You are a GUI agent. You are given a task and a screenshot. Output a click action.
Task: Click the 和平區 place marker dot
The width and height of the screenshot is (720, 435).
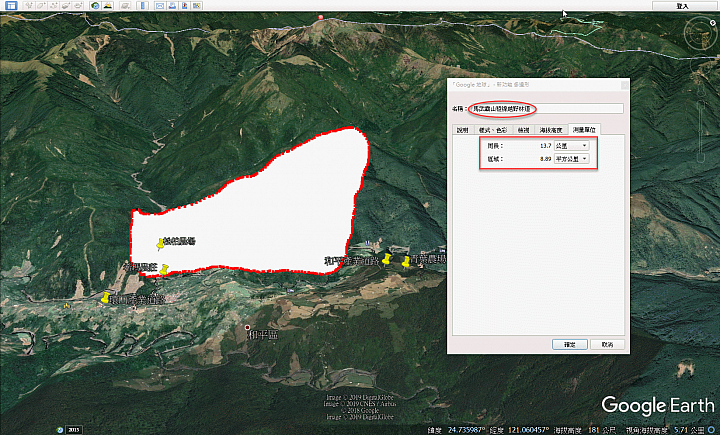pos(248,327)
